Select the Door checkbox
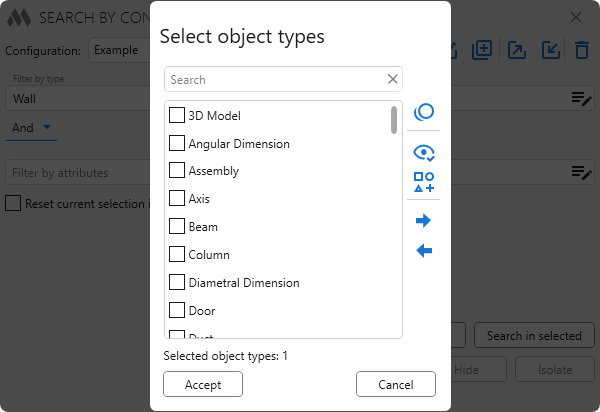 (177, 311)
